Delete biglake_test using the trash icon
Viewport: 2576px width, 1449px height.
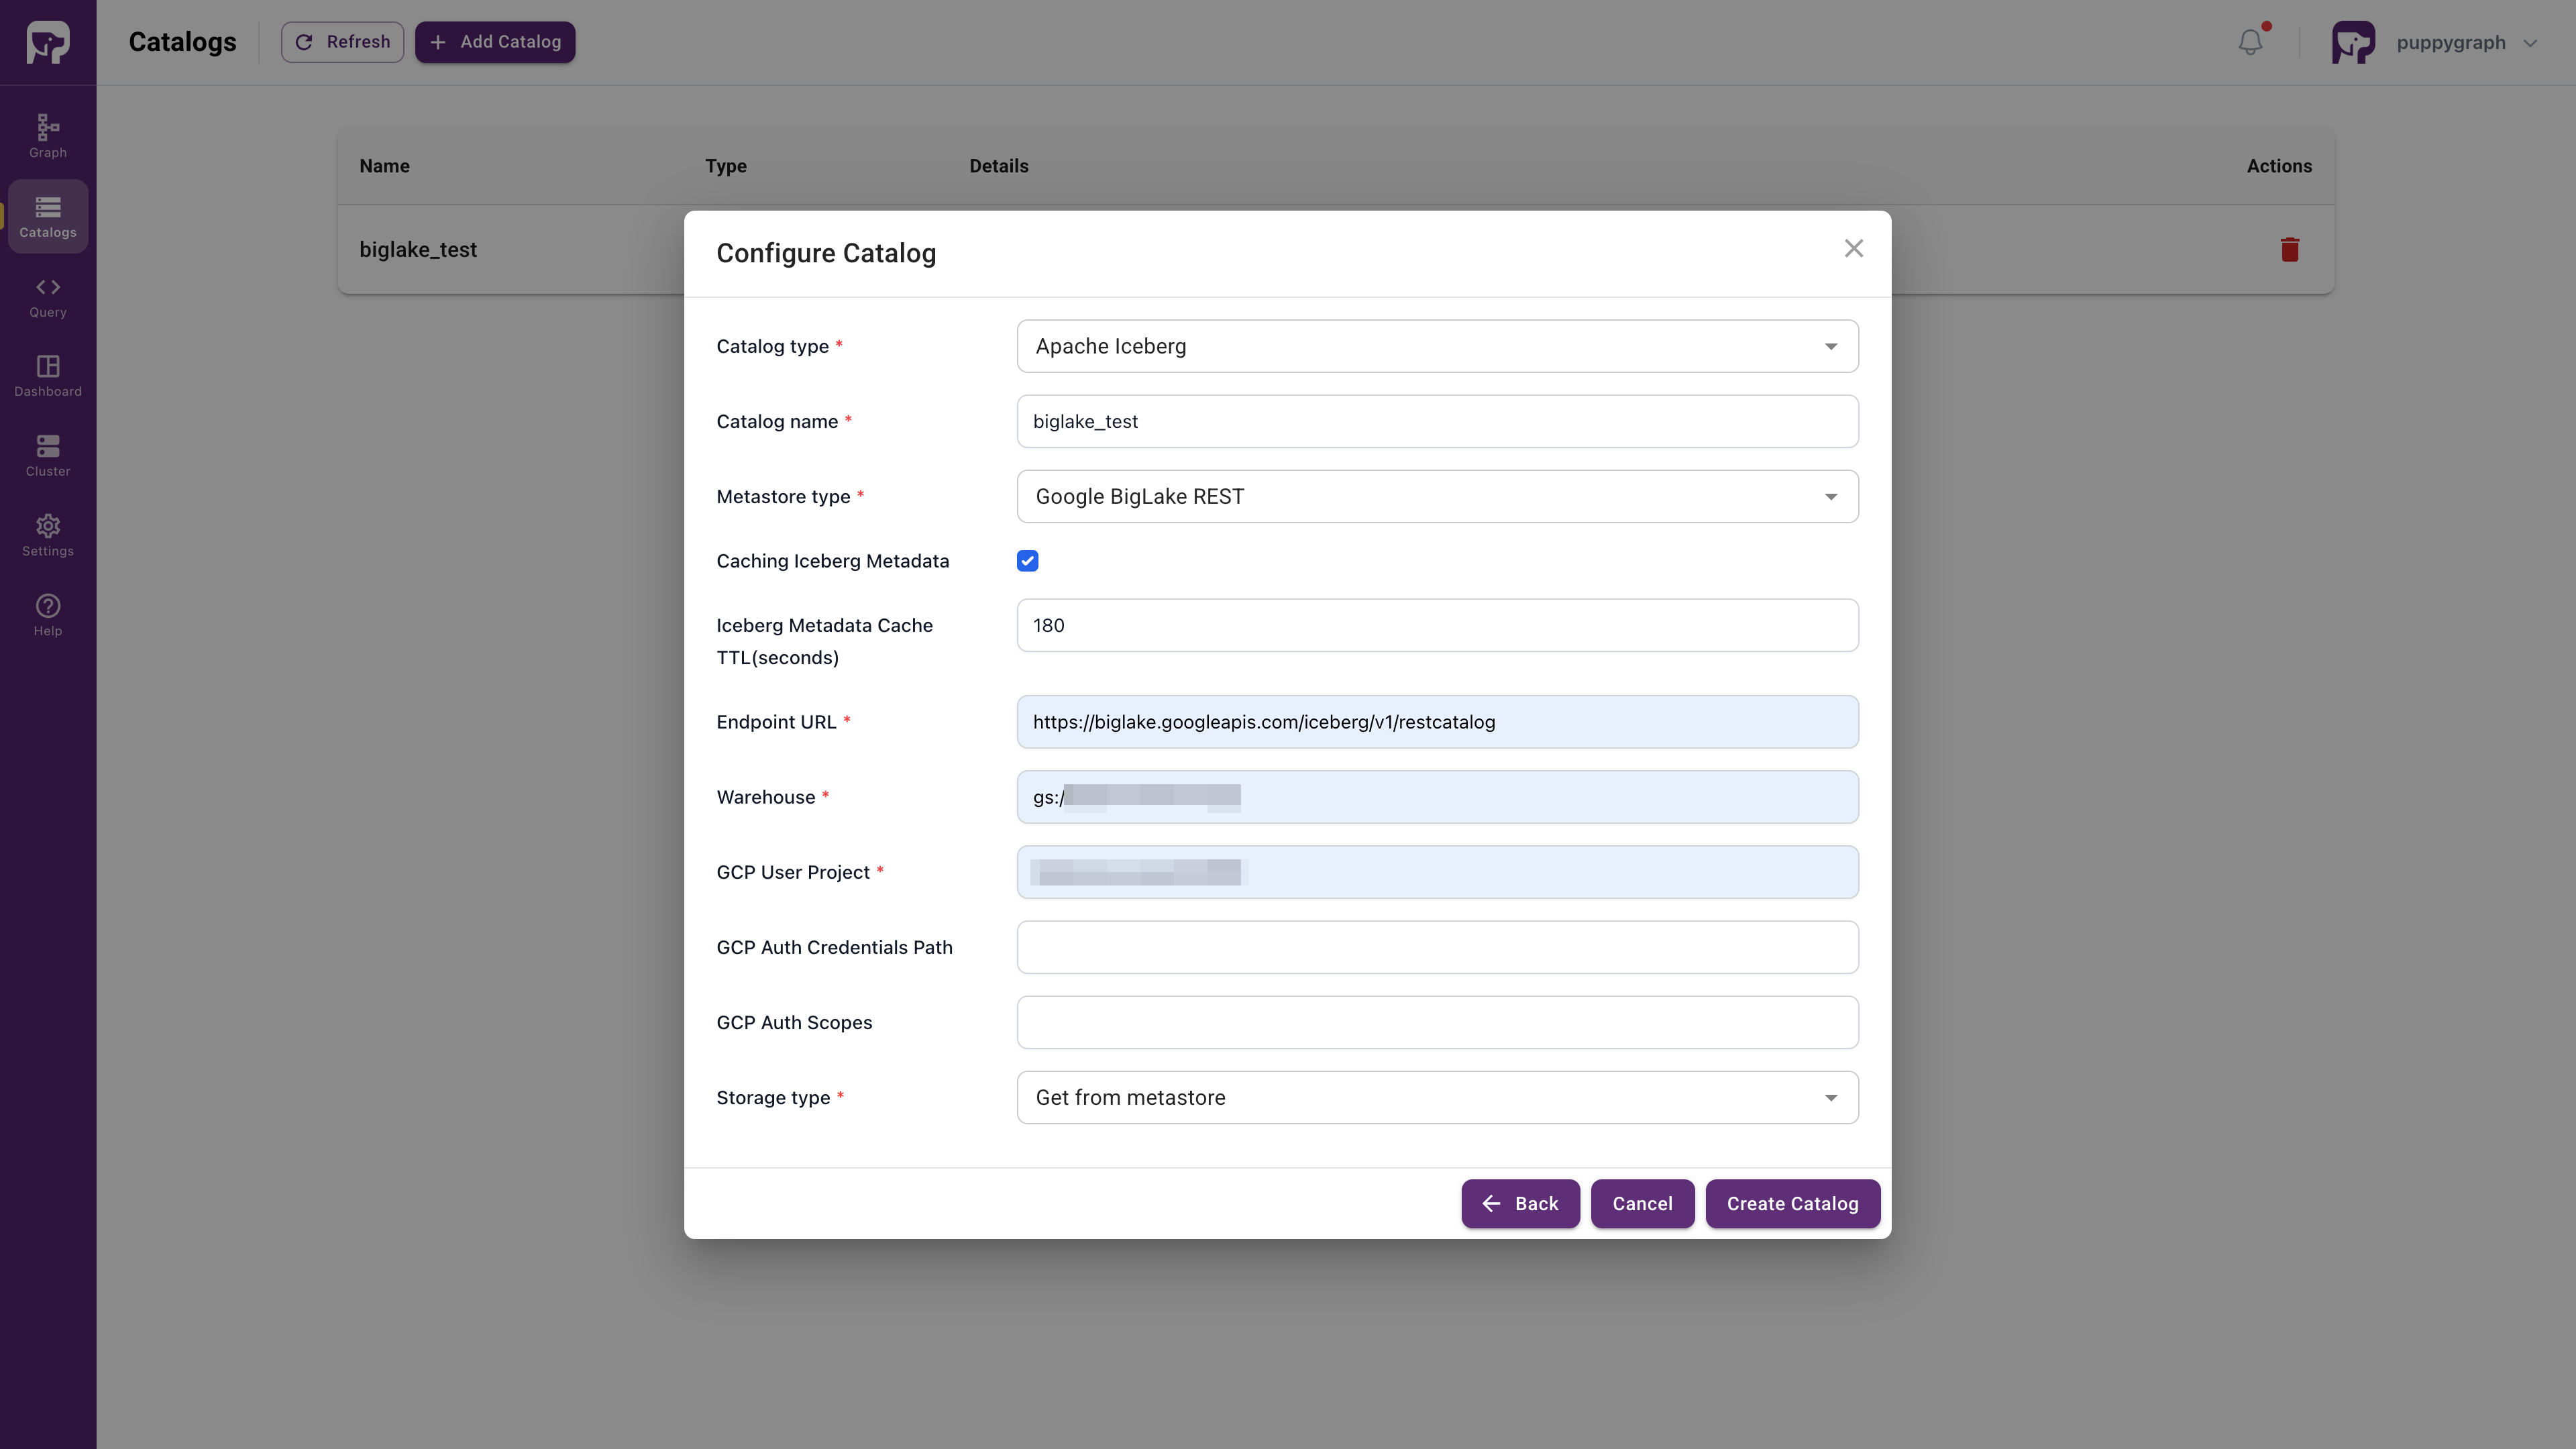(x=2289, y=249)
